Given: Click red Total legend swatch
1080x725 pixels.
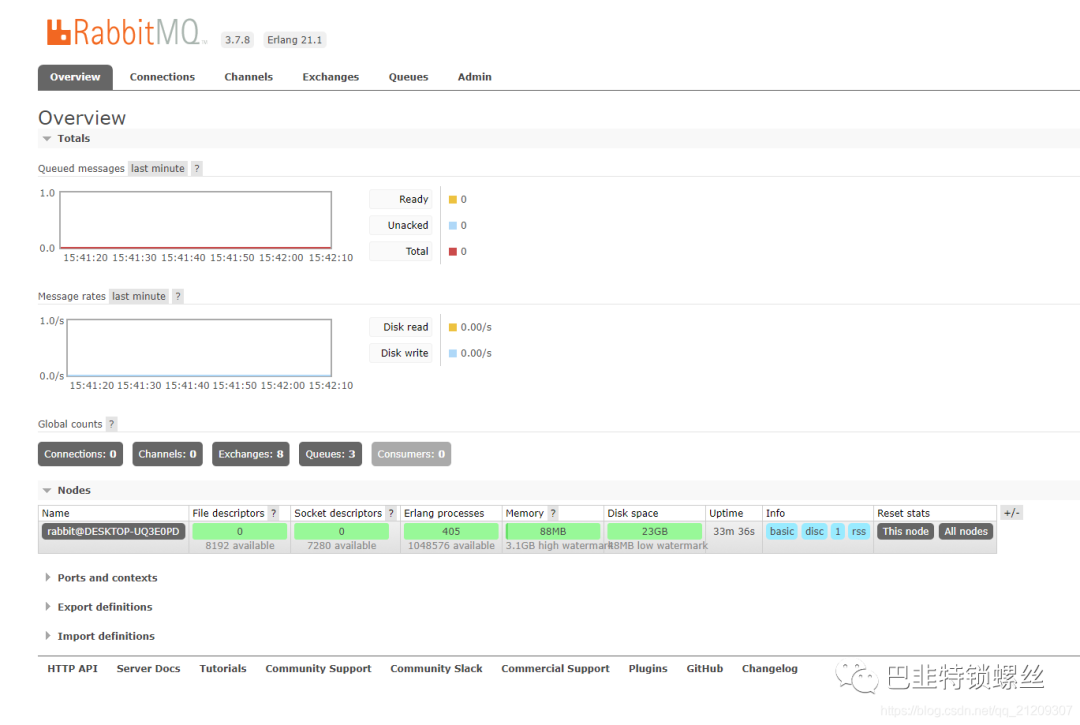Looking at the screenshot, I should pyautogui.click(x=453, y=251).
